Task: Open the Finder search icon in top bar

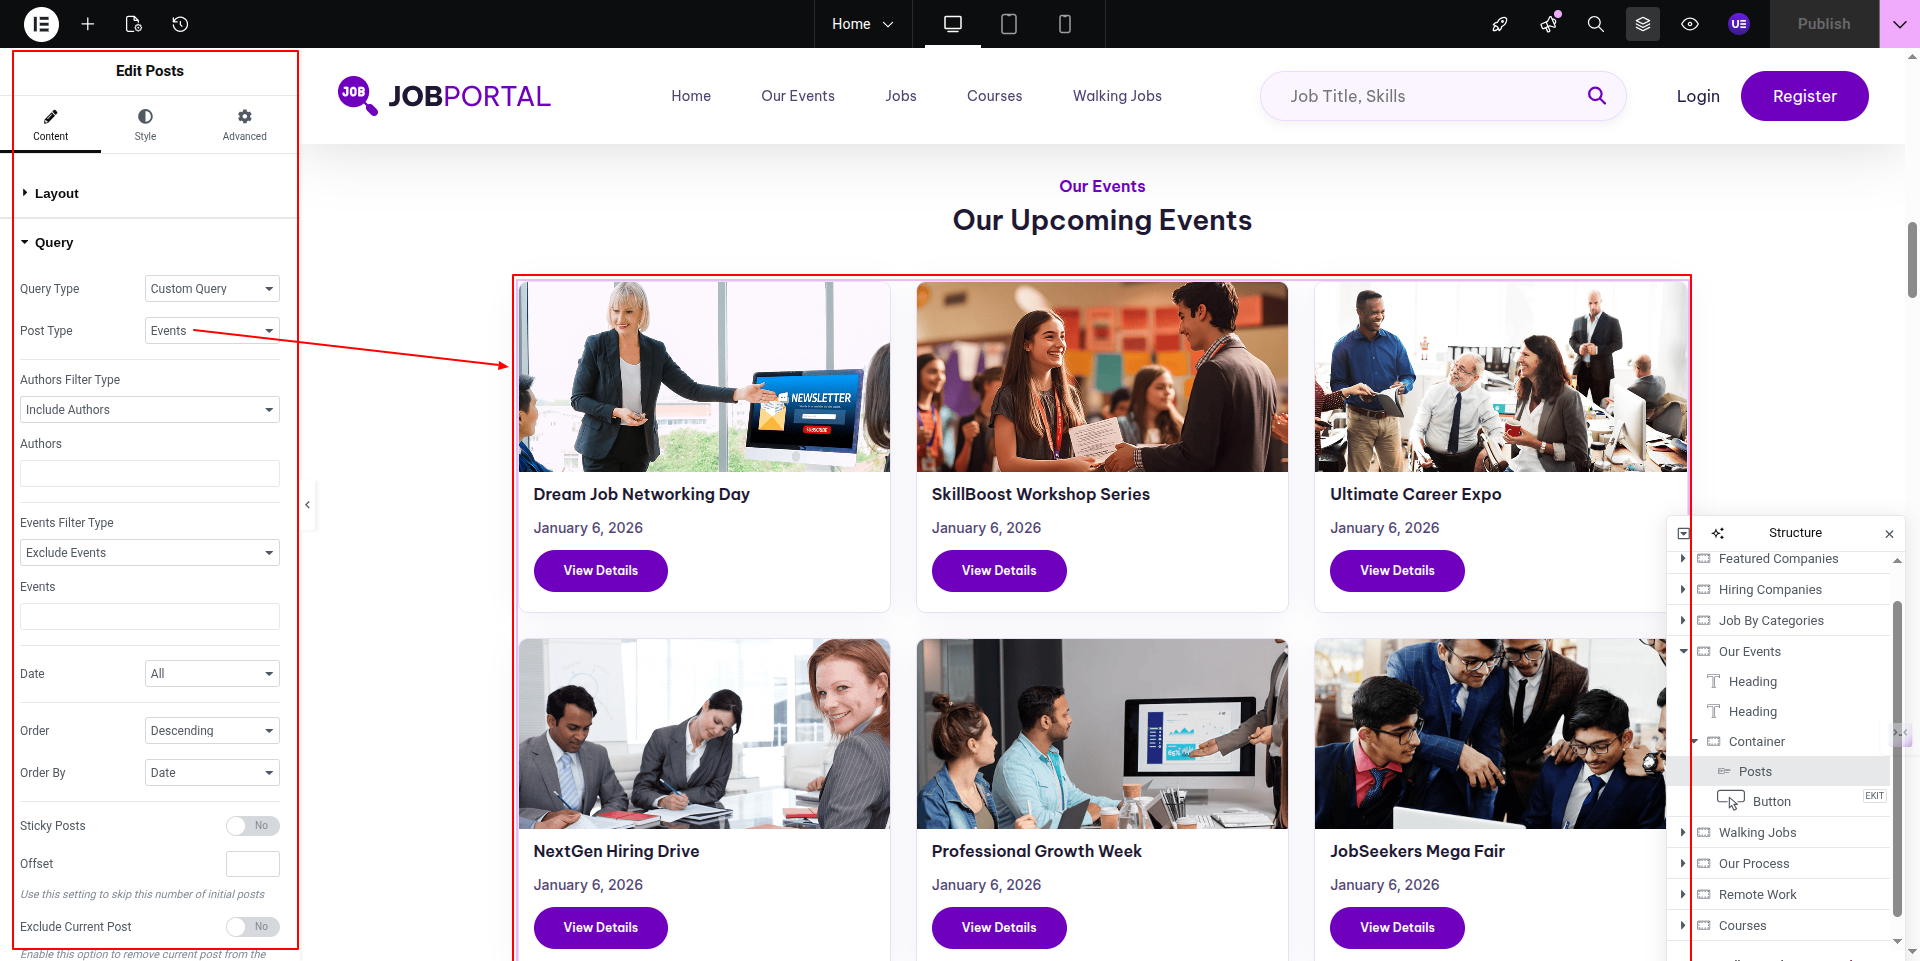Action: (x=1595, y=24)
